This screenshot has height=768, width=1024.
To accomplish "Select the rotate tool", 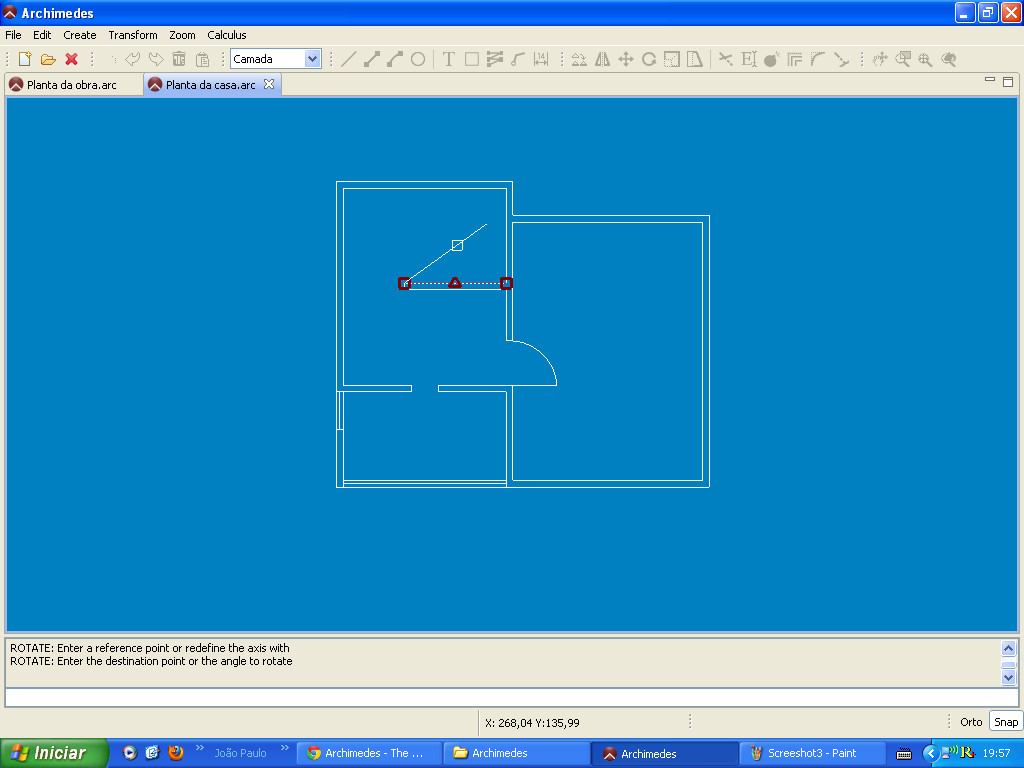I will [648, 59].
